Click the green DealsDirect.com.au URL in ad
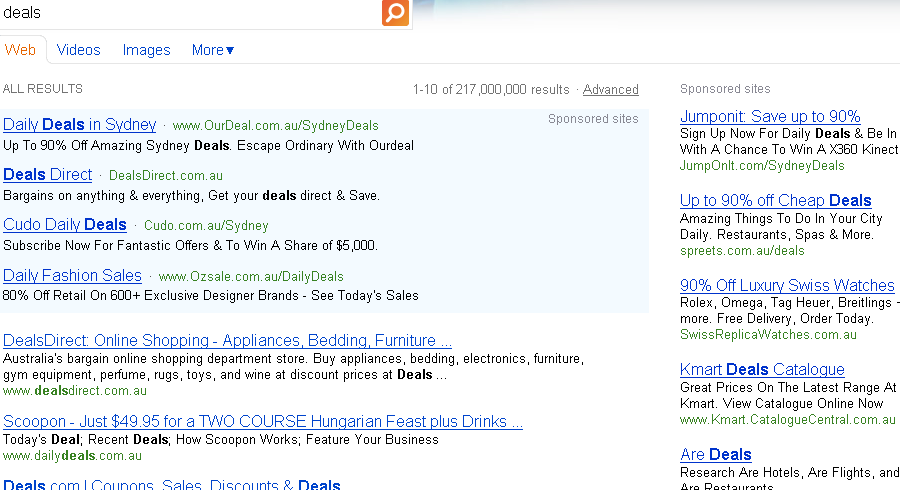The width and height of the screenshot is (900, 490). pos(166,176)
